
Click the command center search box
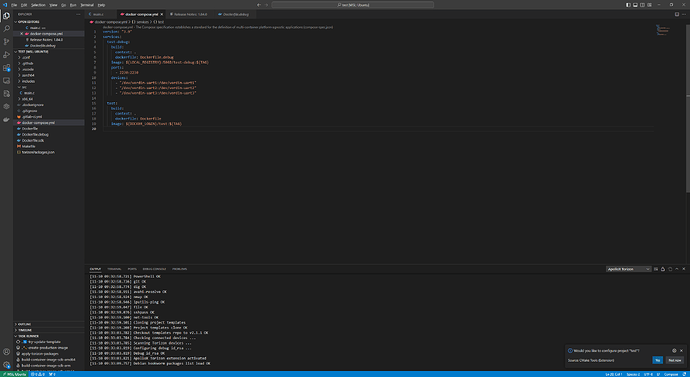[x=352, y=5]
